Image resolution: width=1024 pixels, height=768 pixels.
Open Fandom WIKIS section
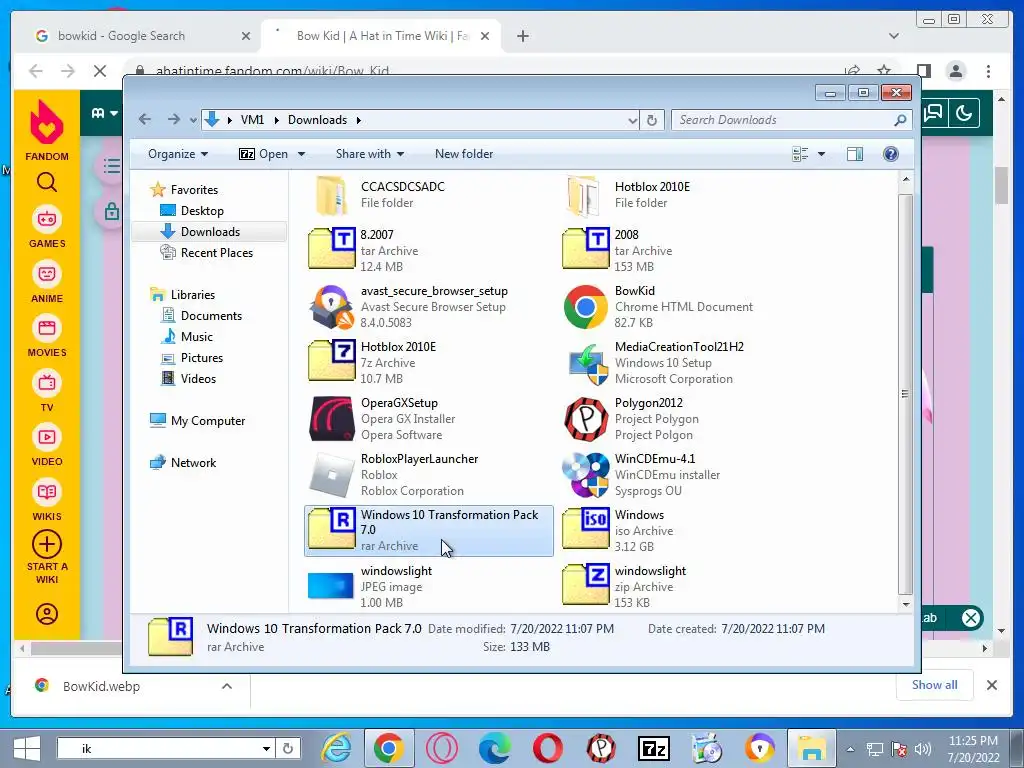pos(47,500)
